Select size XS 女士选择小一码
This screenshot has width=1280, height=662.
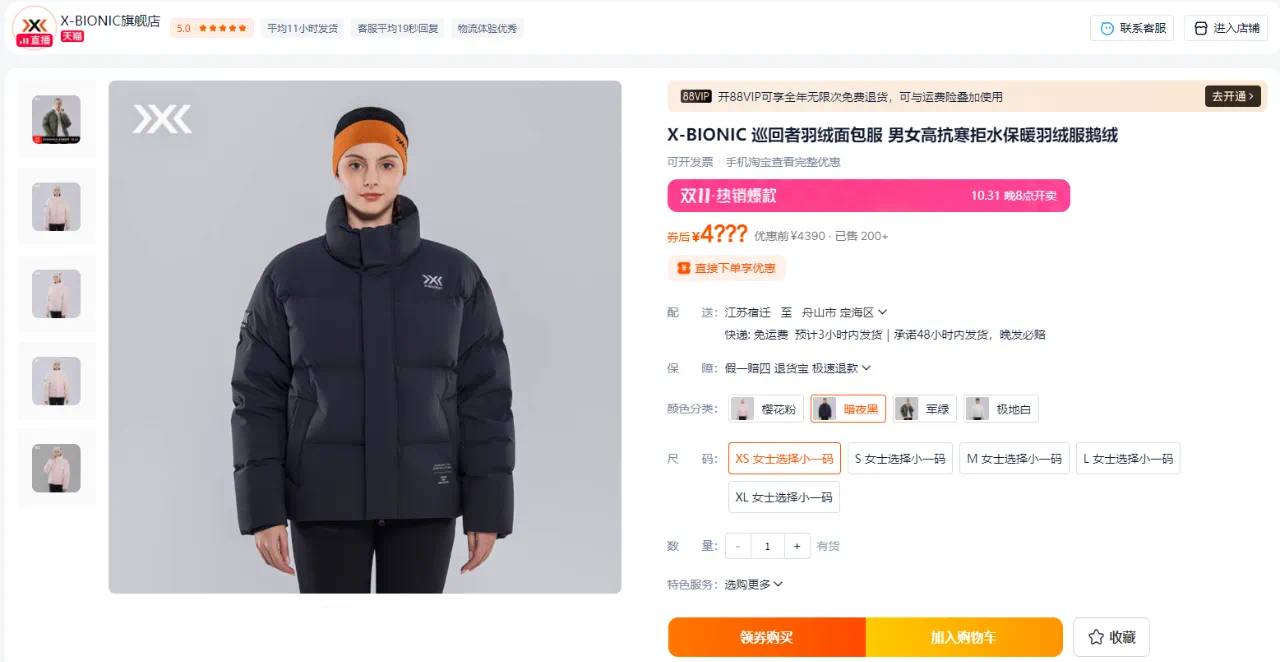[784, 459]
